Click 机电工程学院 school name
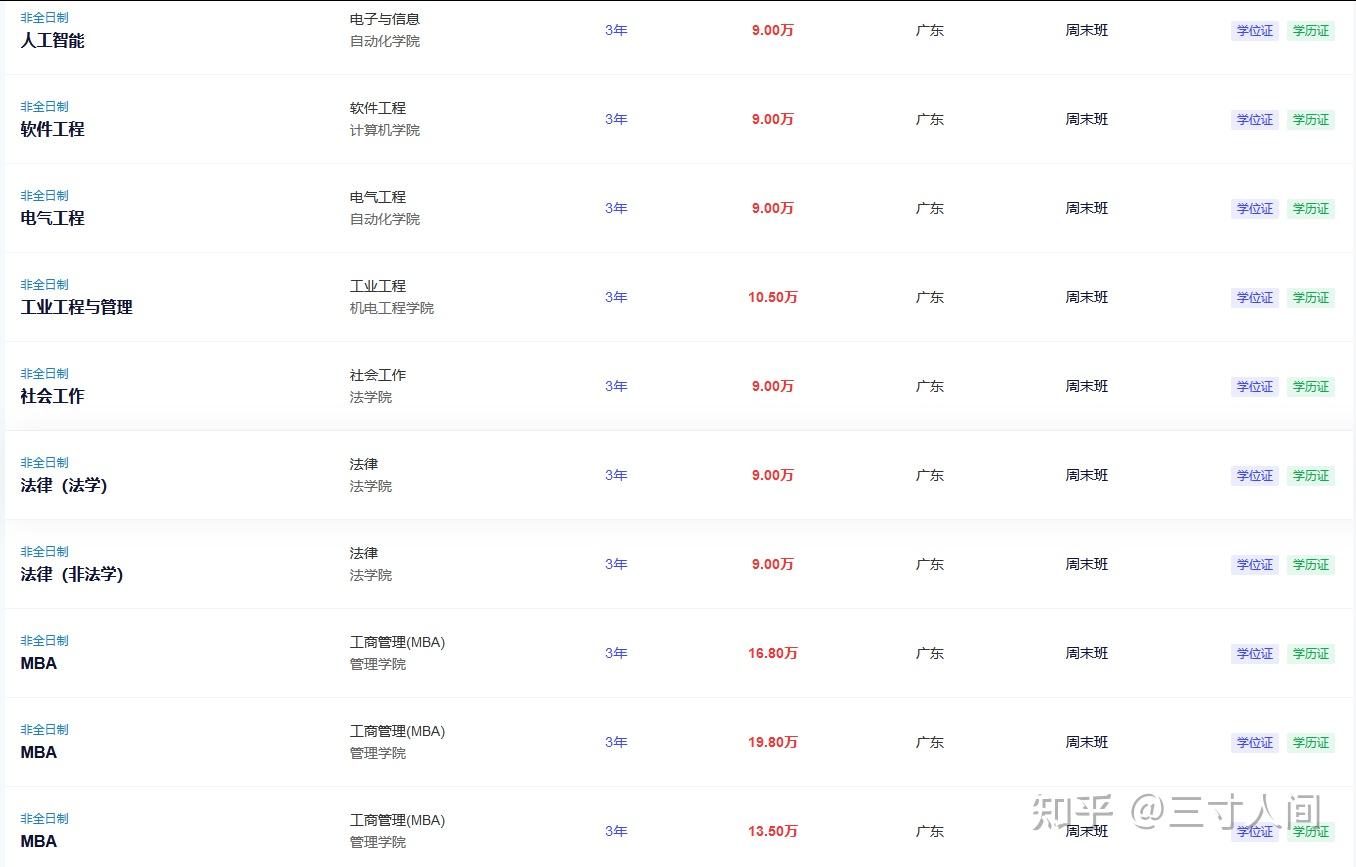The image size is (1356, 867). click(392, 309)
